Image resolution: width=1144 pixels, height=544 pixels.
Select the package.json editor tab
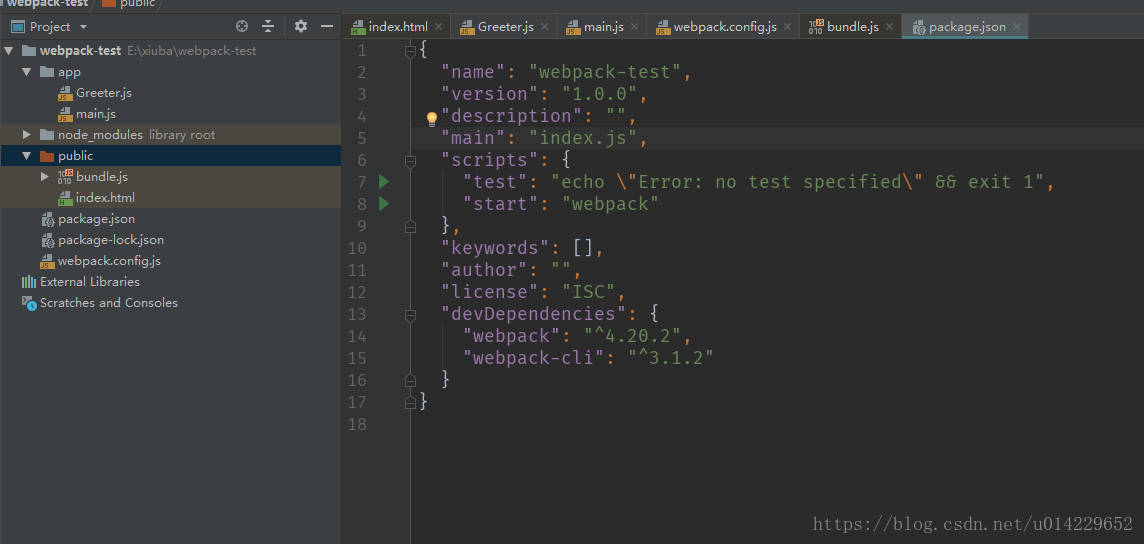(967, 27)
